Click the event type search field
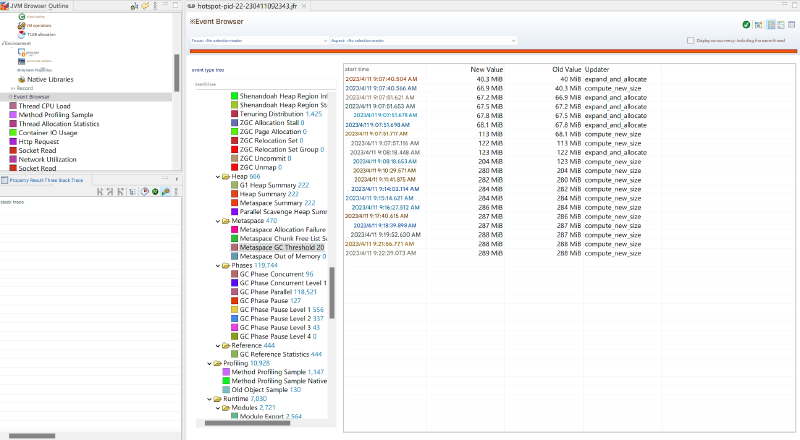 260,84
